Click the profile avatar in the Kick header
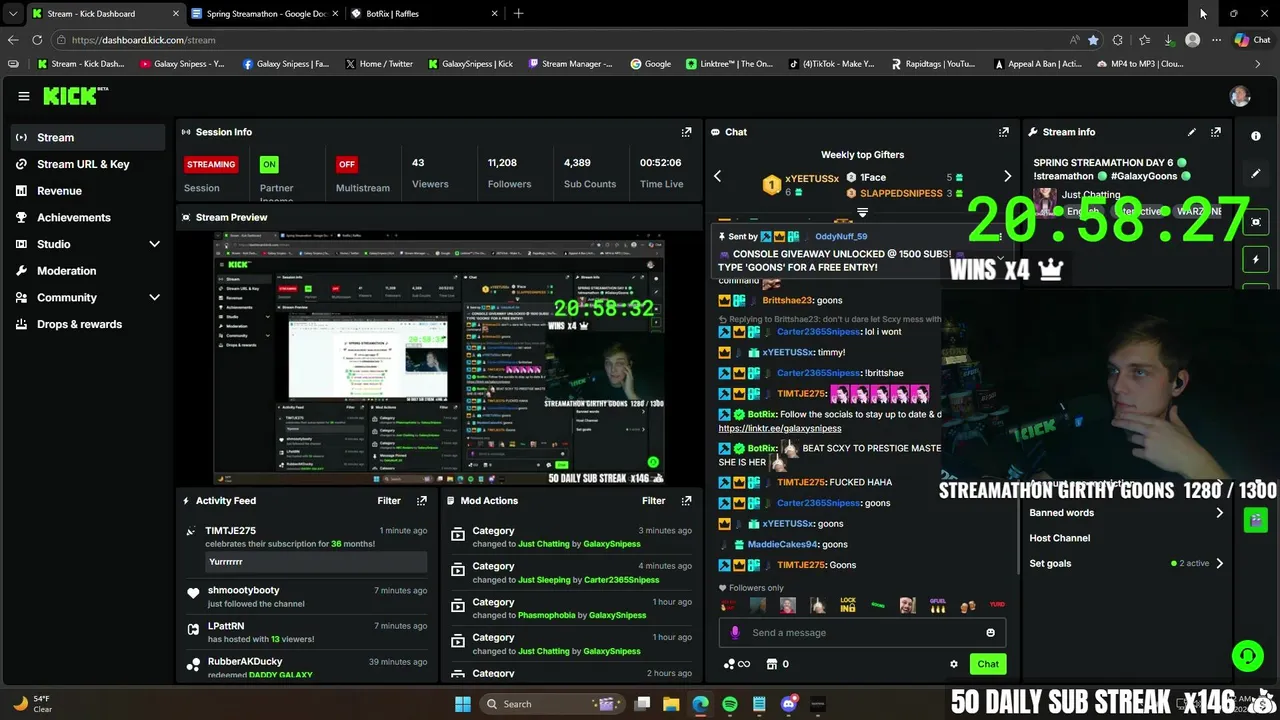Screen dimensions: 1280x720 pyautogui.click(x=1240, y=96)
